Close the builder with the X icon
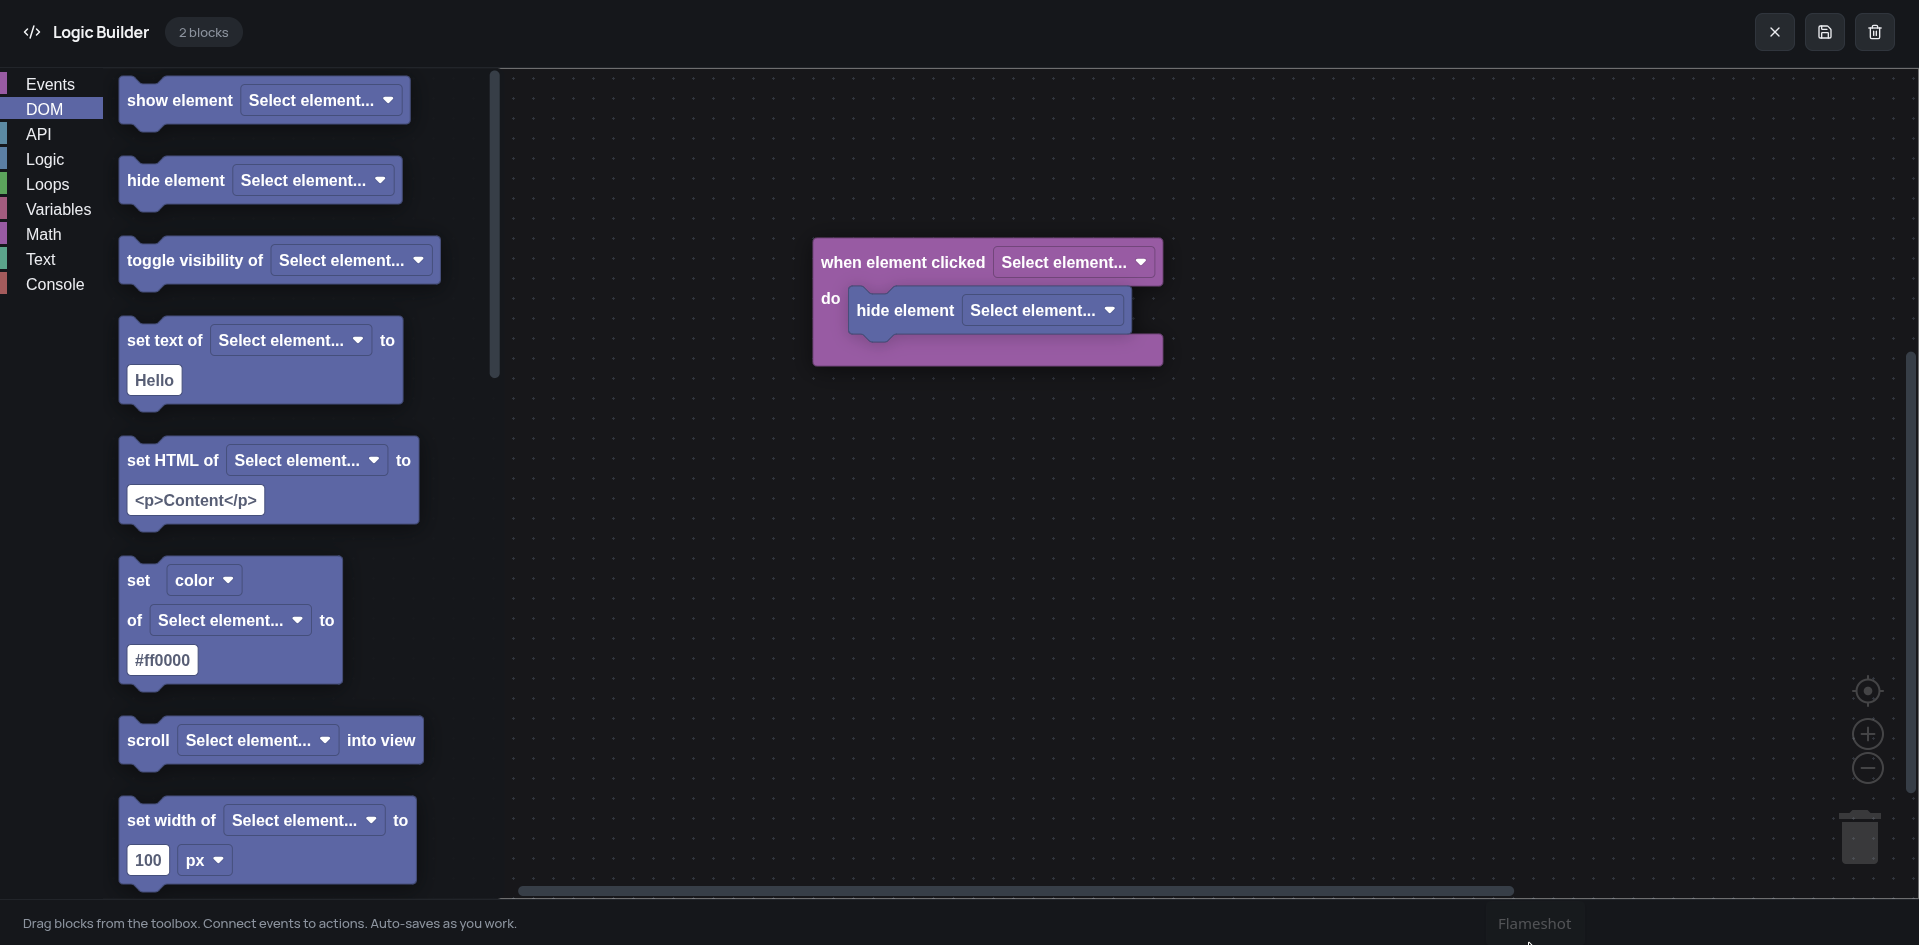Viewport: 1919px width, 945px height. pos(1776,31)
